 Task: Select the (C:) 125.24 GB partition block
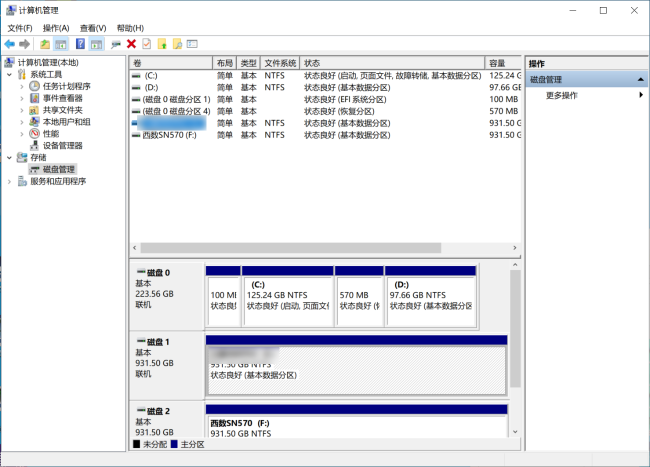pos(288,297)
